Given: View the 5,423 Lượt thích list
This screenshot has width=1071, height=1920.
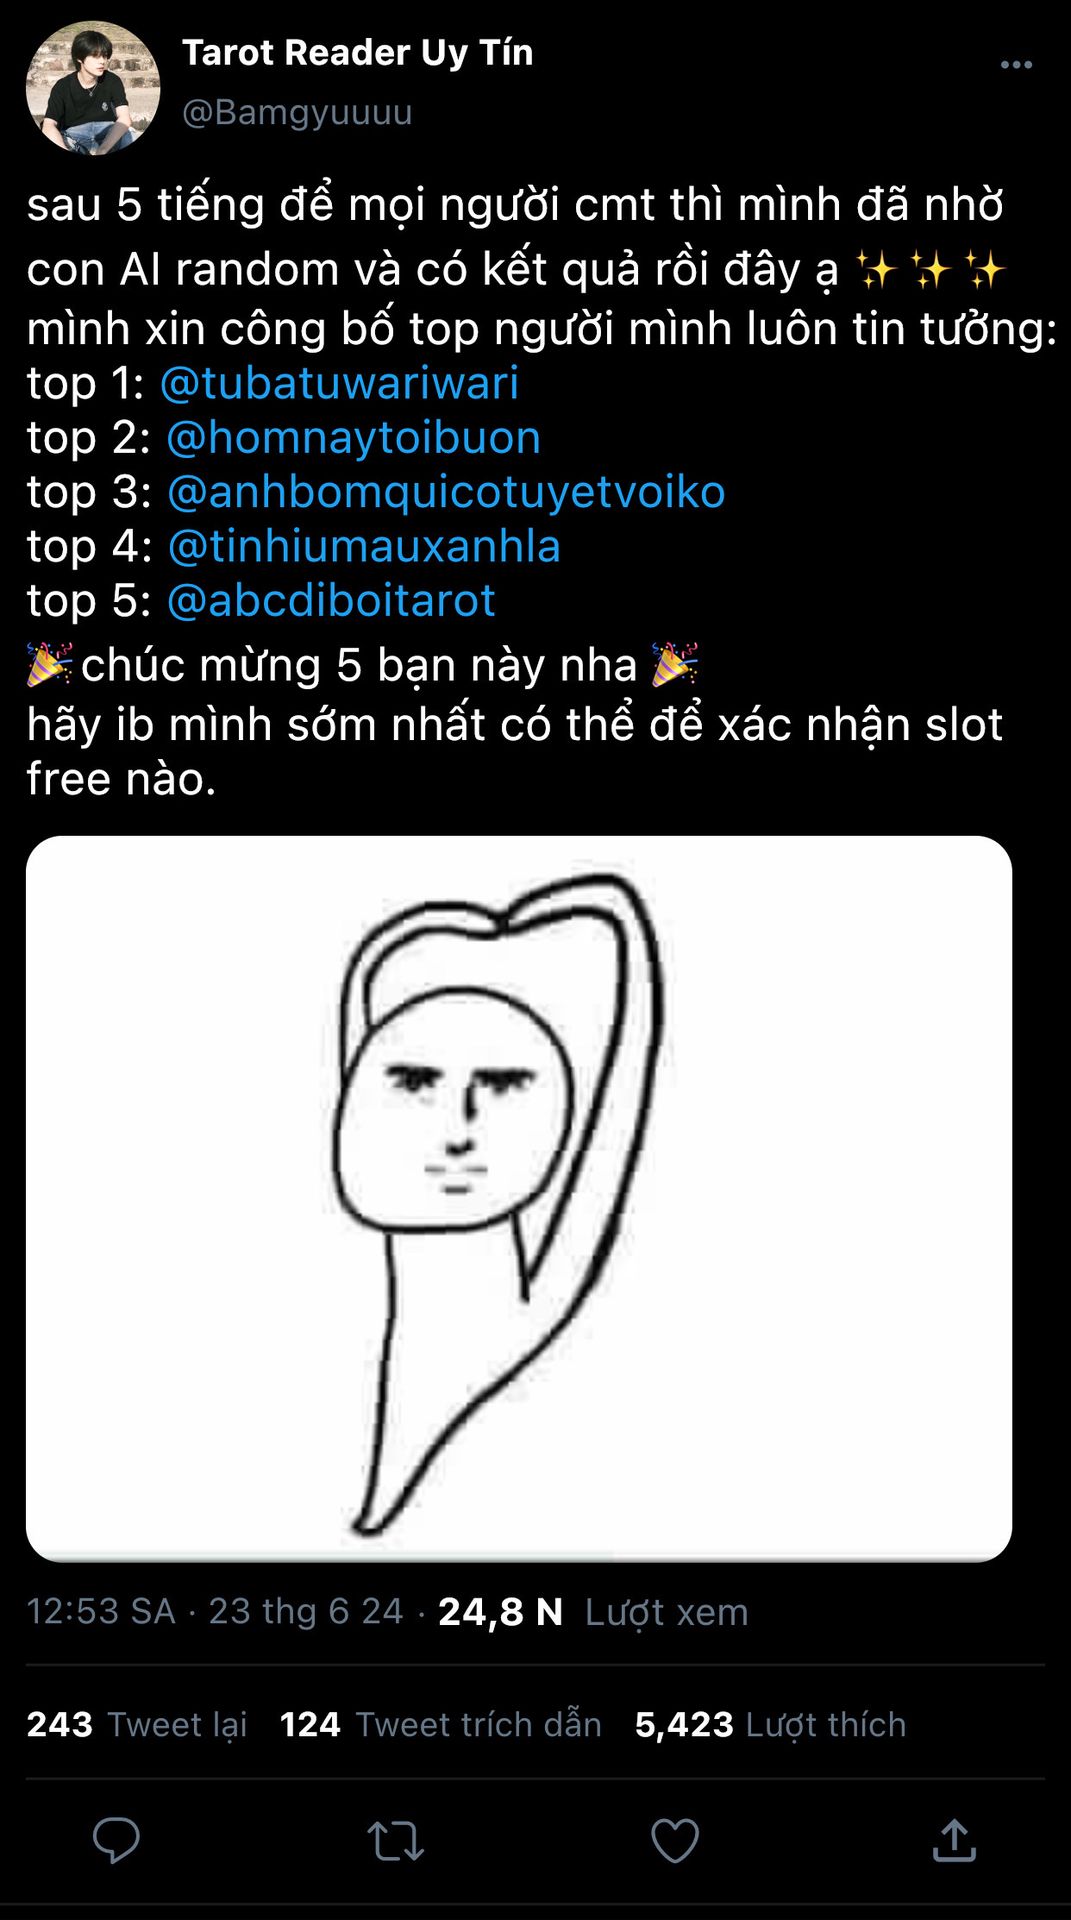Looking at the screenshot, I should click(770, 1724).
